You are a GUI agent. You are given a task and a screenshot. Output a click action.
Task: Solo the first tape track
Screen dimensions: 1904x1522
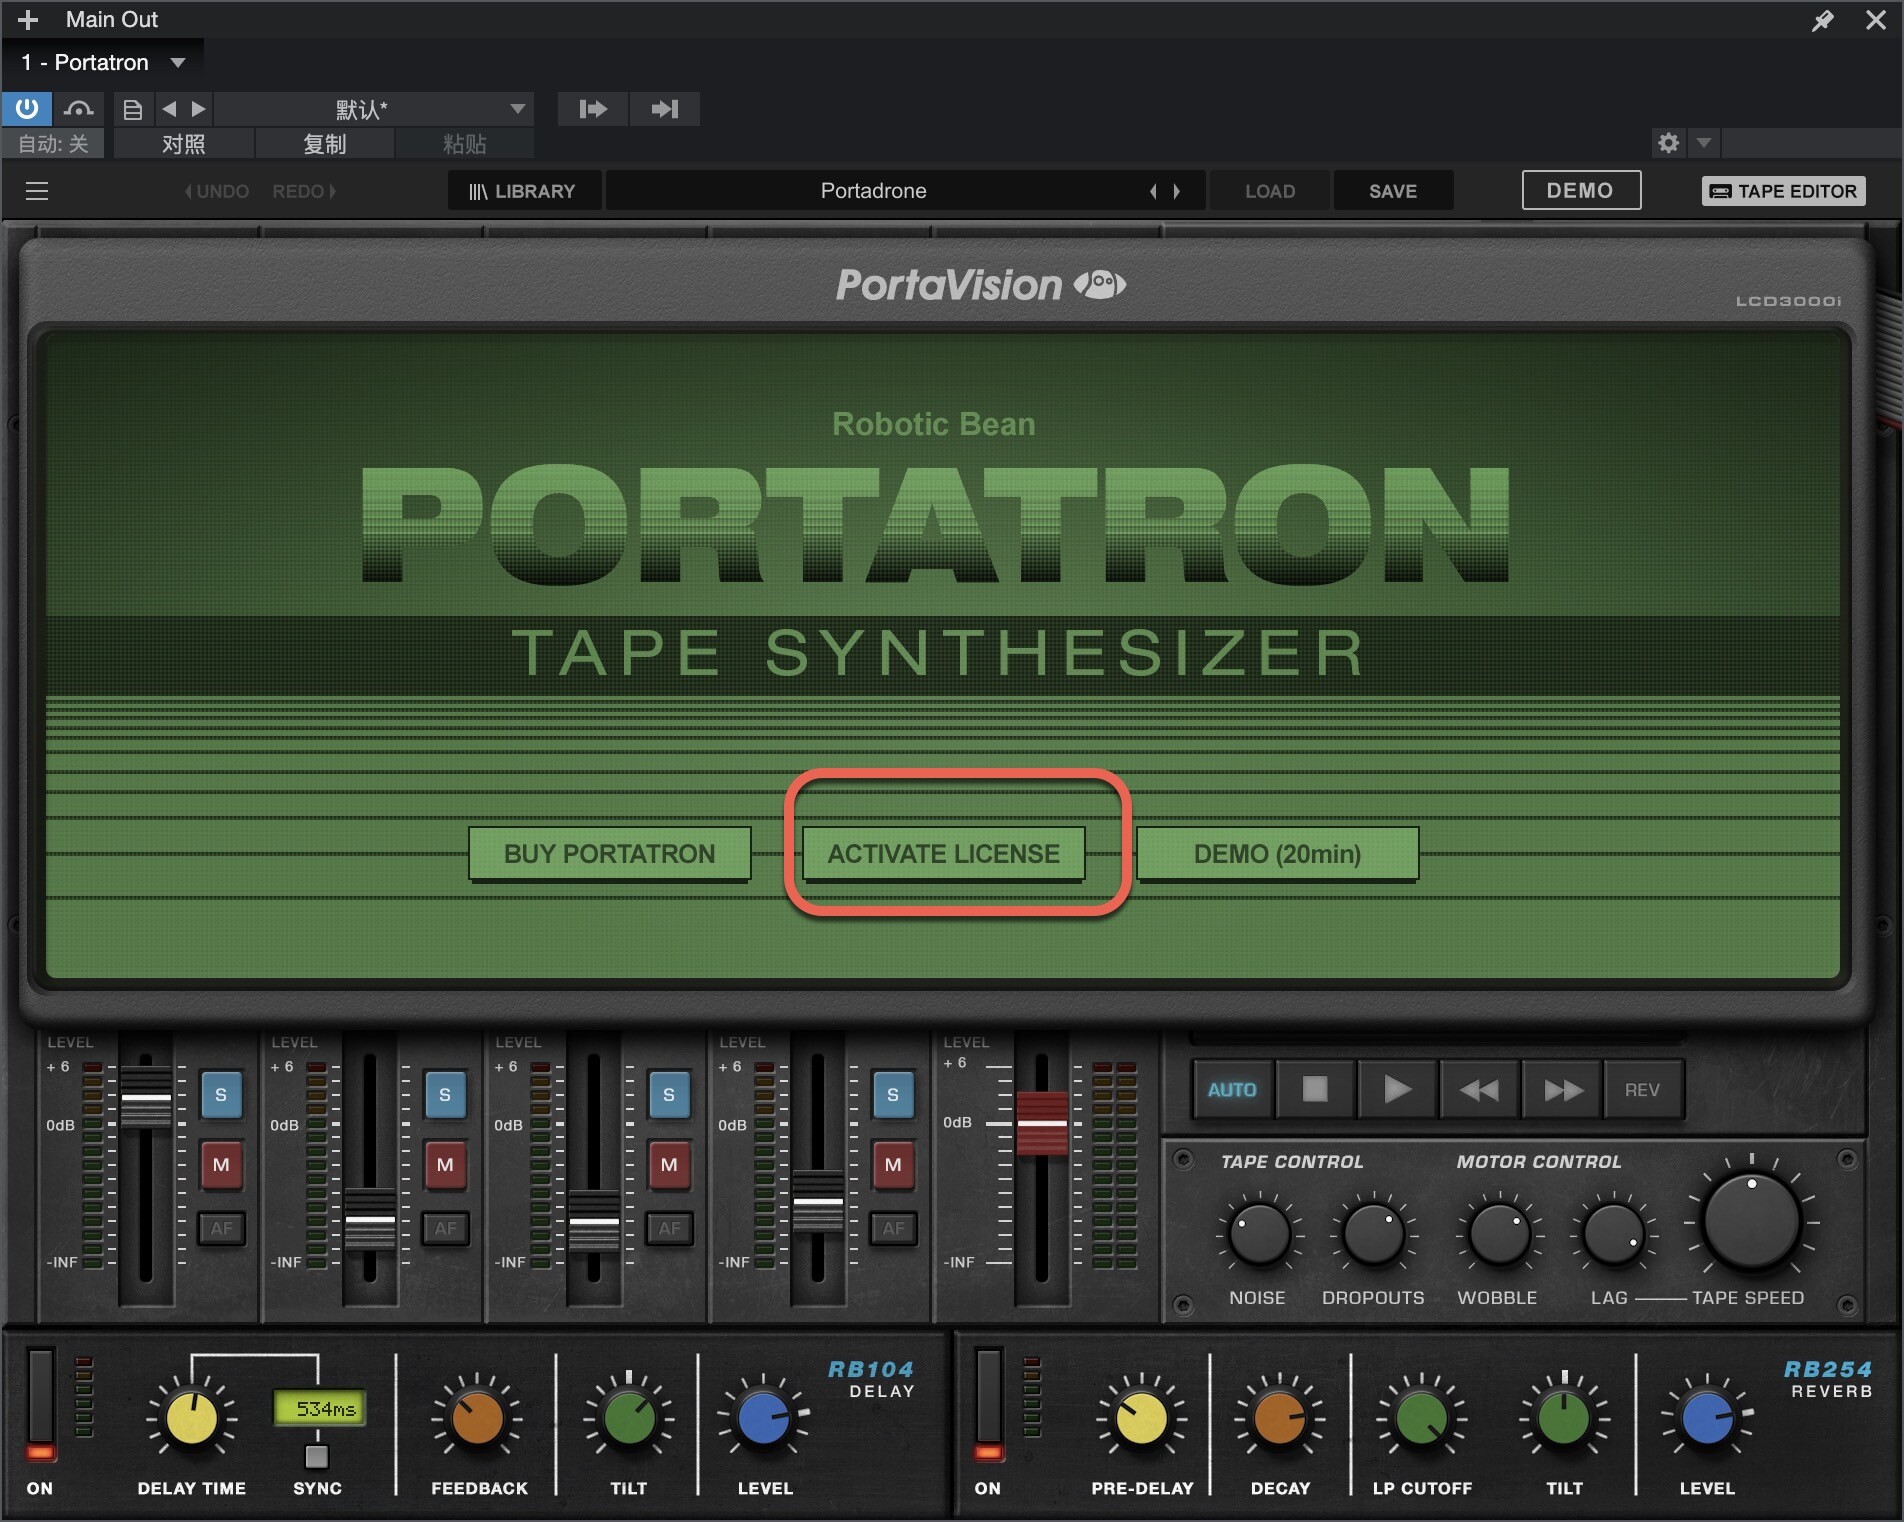tap(221, 1095)
